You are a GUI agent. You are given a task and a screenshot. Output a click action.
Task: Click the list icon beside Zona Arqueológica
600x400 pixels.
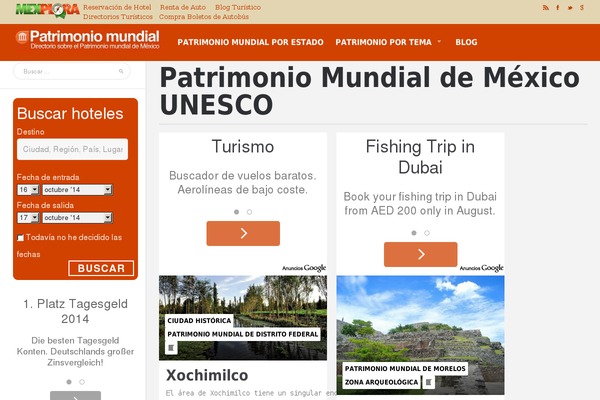pos(429,382)
